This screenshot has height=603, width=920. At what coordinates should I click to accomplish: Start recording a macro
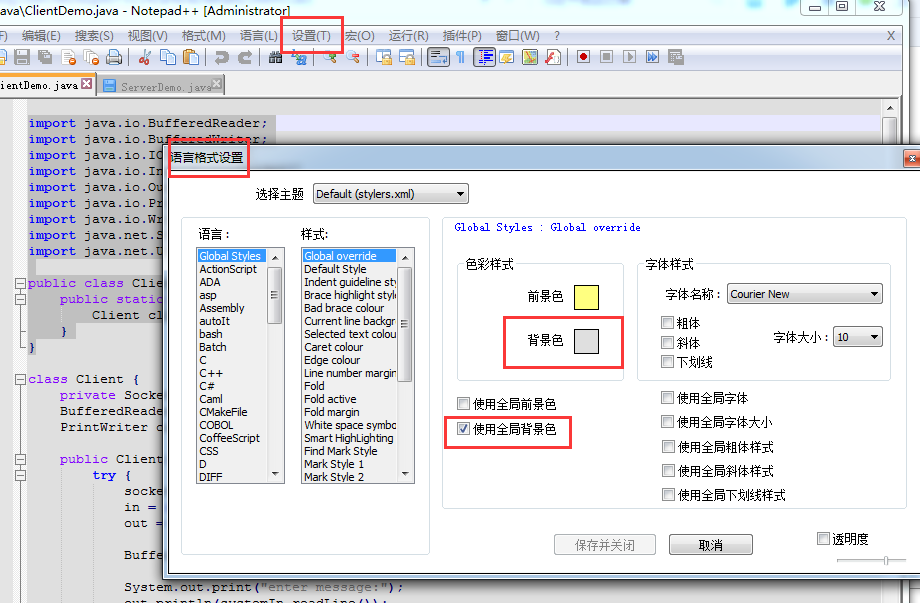[581, 57]
